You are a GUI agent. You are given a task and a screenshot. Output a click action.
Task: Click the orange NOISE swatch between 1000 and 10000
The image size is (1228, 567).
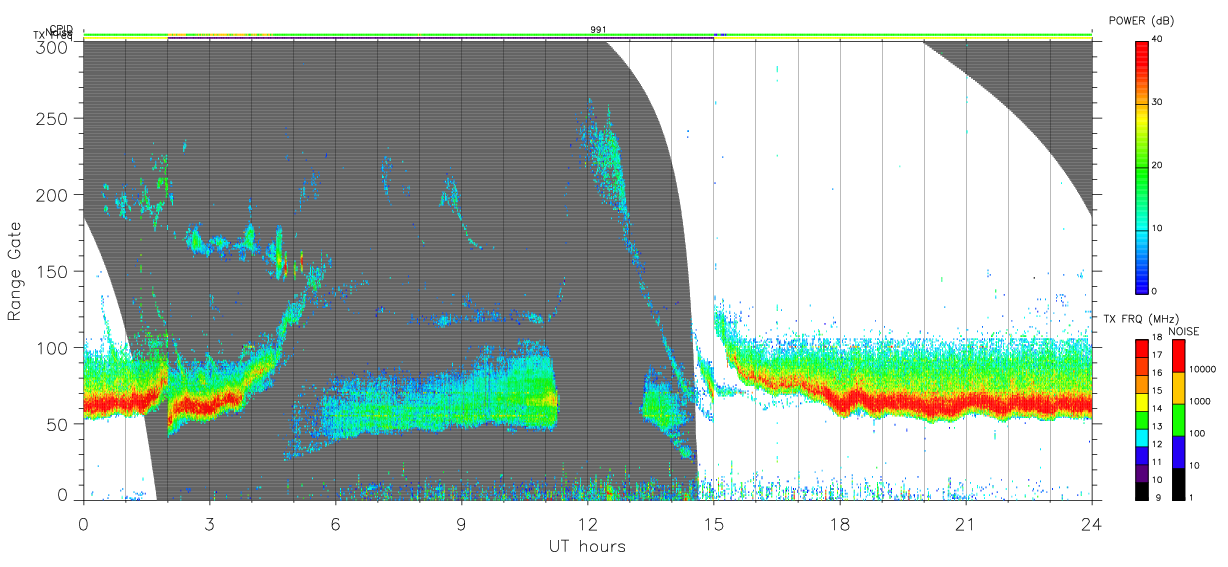(x=1177, y=388)
